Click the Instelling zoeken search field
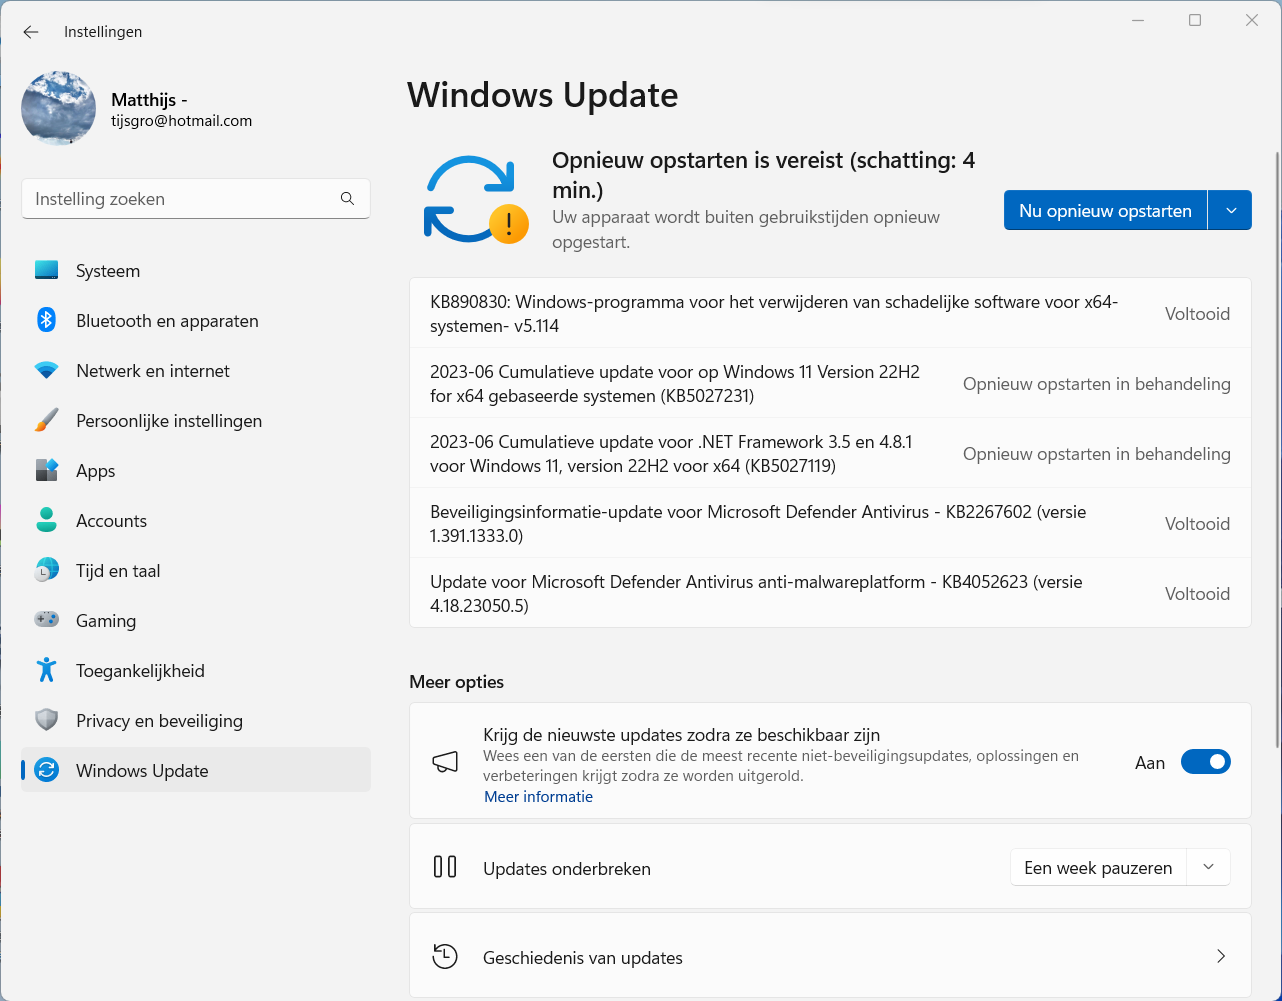Viewport: 1282px width, 1001px height. coord(180,199)
